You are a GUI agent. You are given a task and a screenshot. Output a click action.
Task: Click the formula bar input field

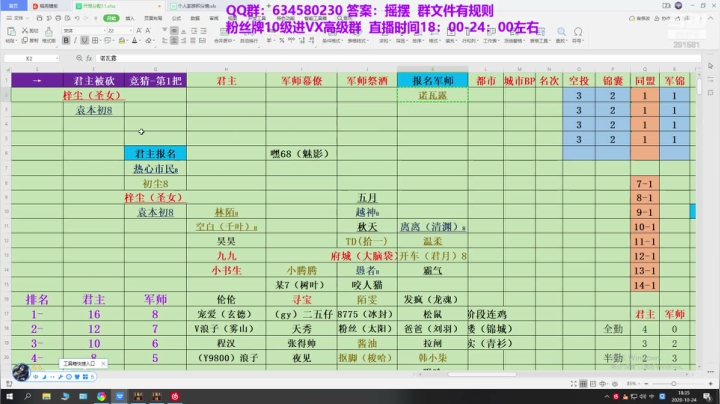click(x=399, y=58)
